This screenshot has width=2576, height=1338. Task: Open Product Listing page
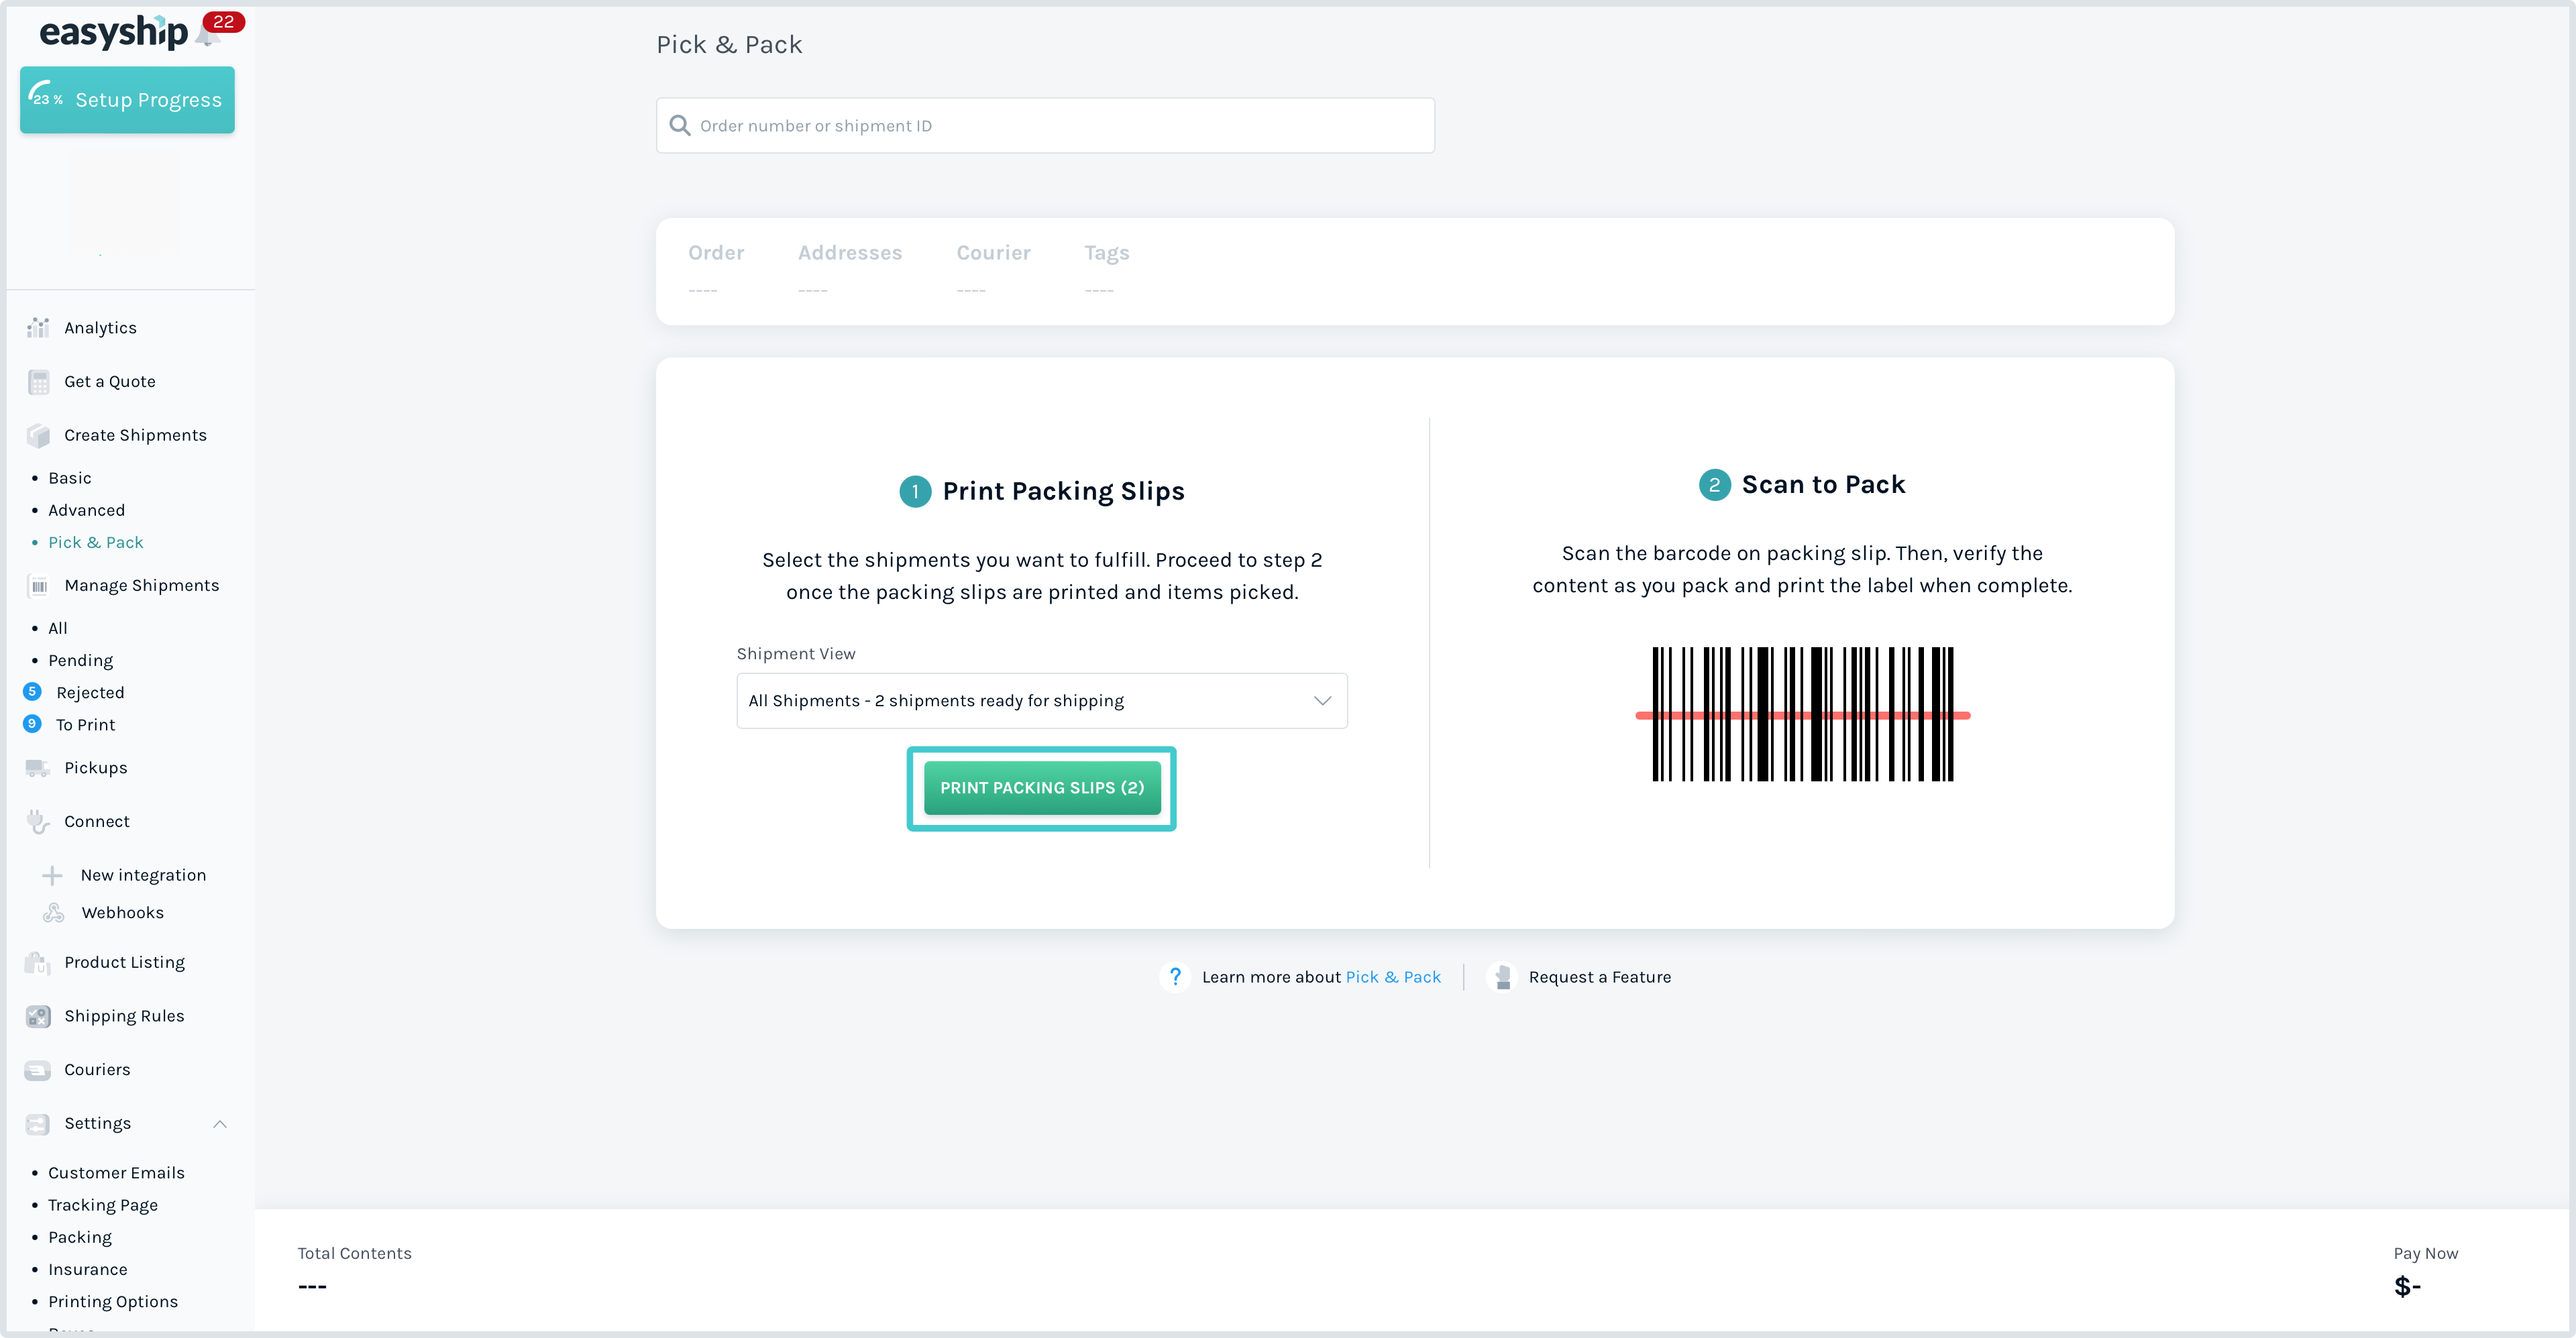[x=124, y=963]
